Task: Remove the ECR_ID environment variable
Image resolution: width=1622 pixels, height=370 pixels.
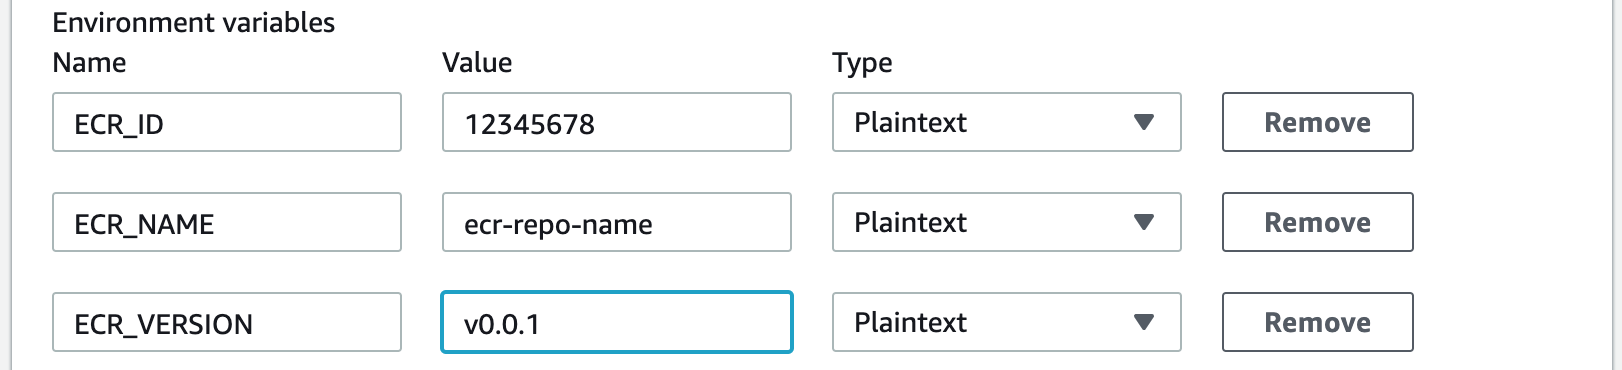Action: pyautogui.click(x=1317, y=122)
